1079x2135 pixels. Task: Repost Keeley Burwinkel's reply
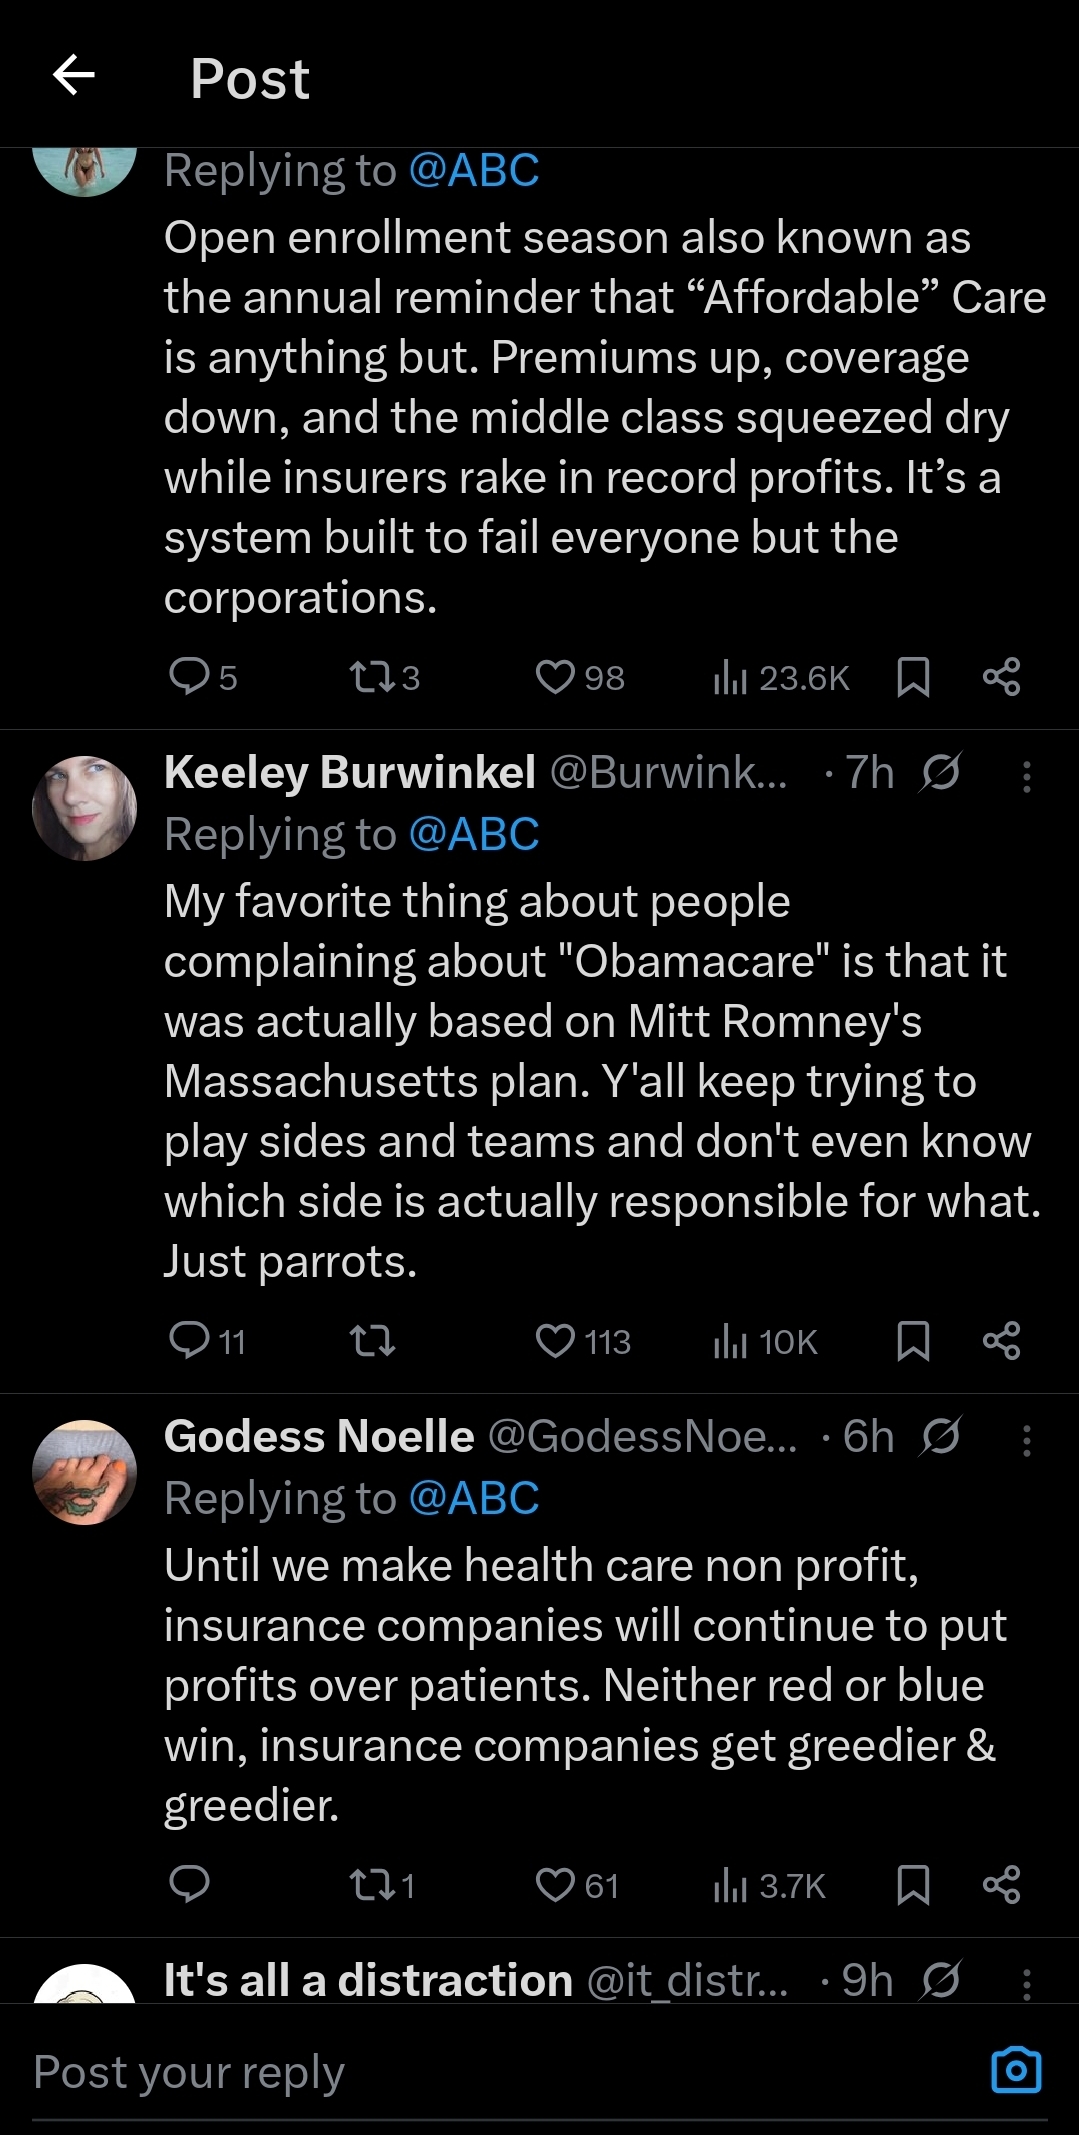(x=373, y=1340)
